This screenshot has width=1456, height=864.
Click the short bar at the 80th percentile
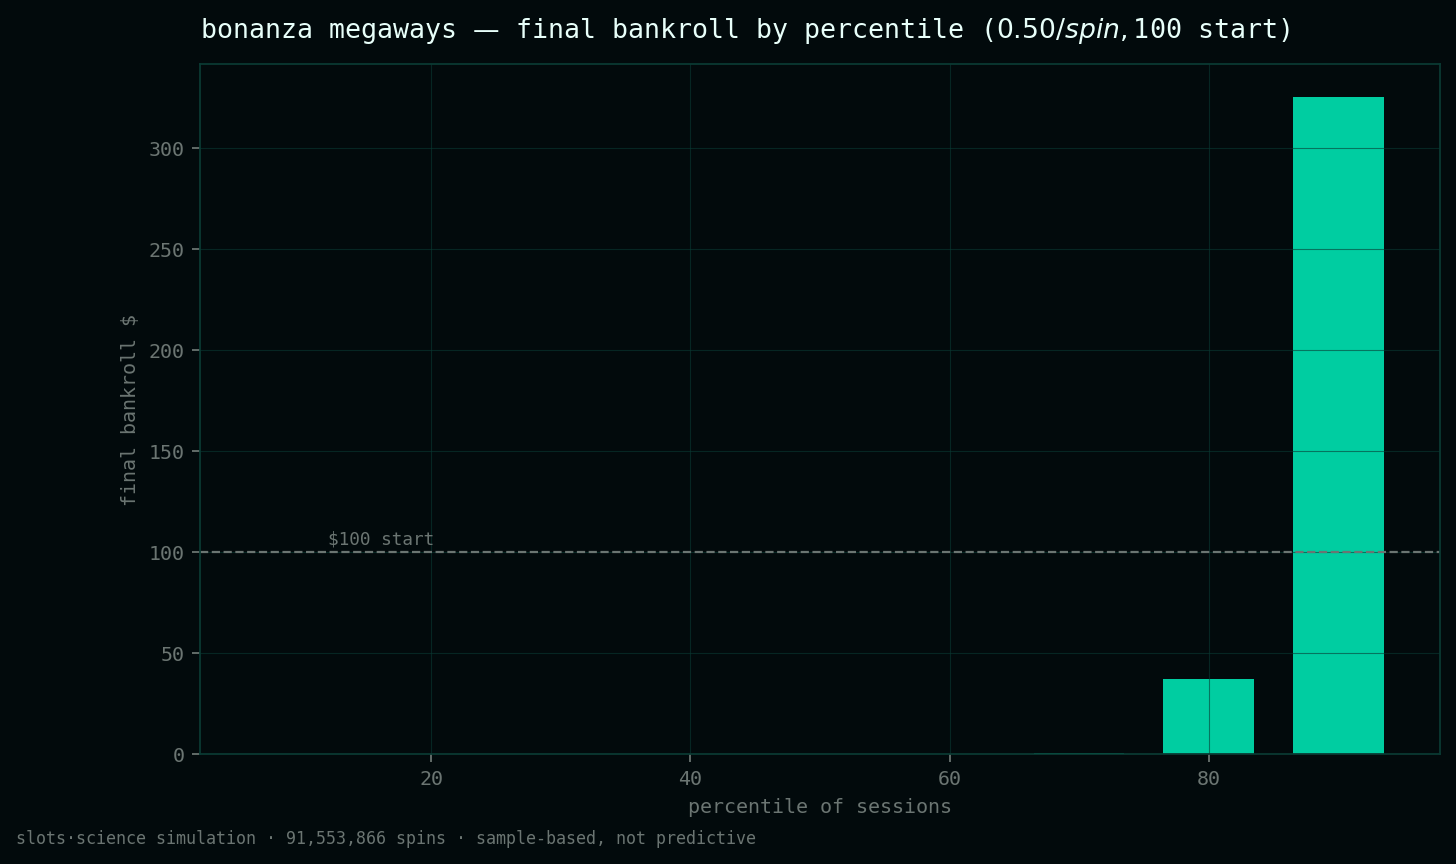(x=1208, y=716)
